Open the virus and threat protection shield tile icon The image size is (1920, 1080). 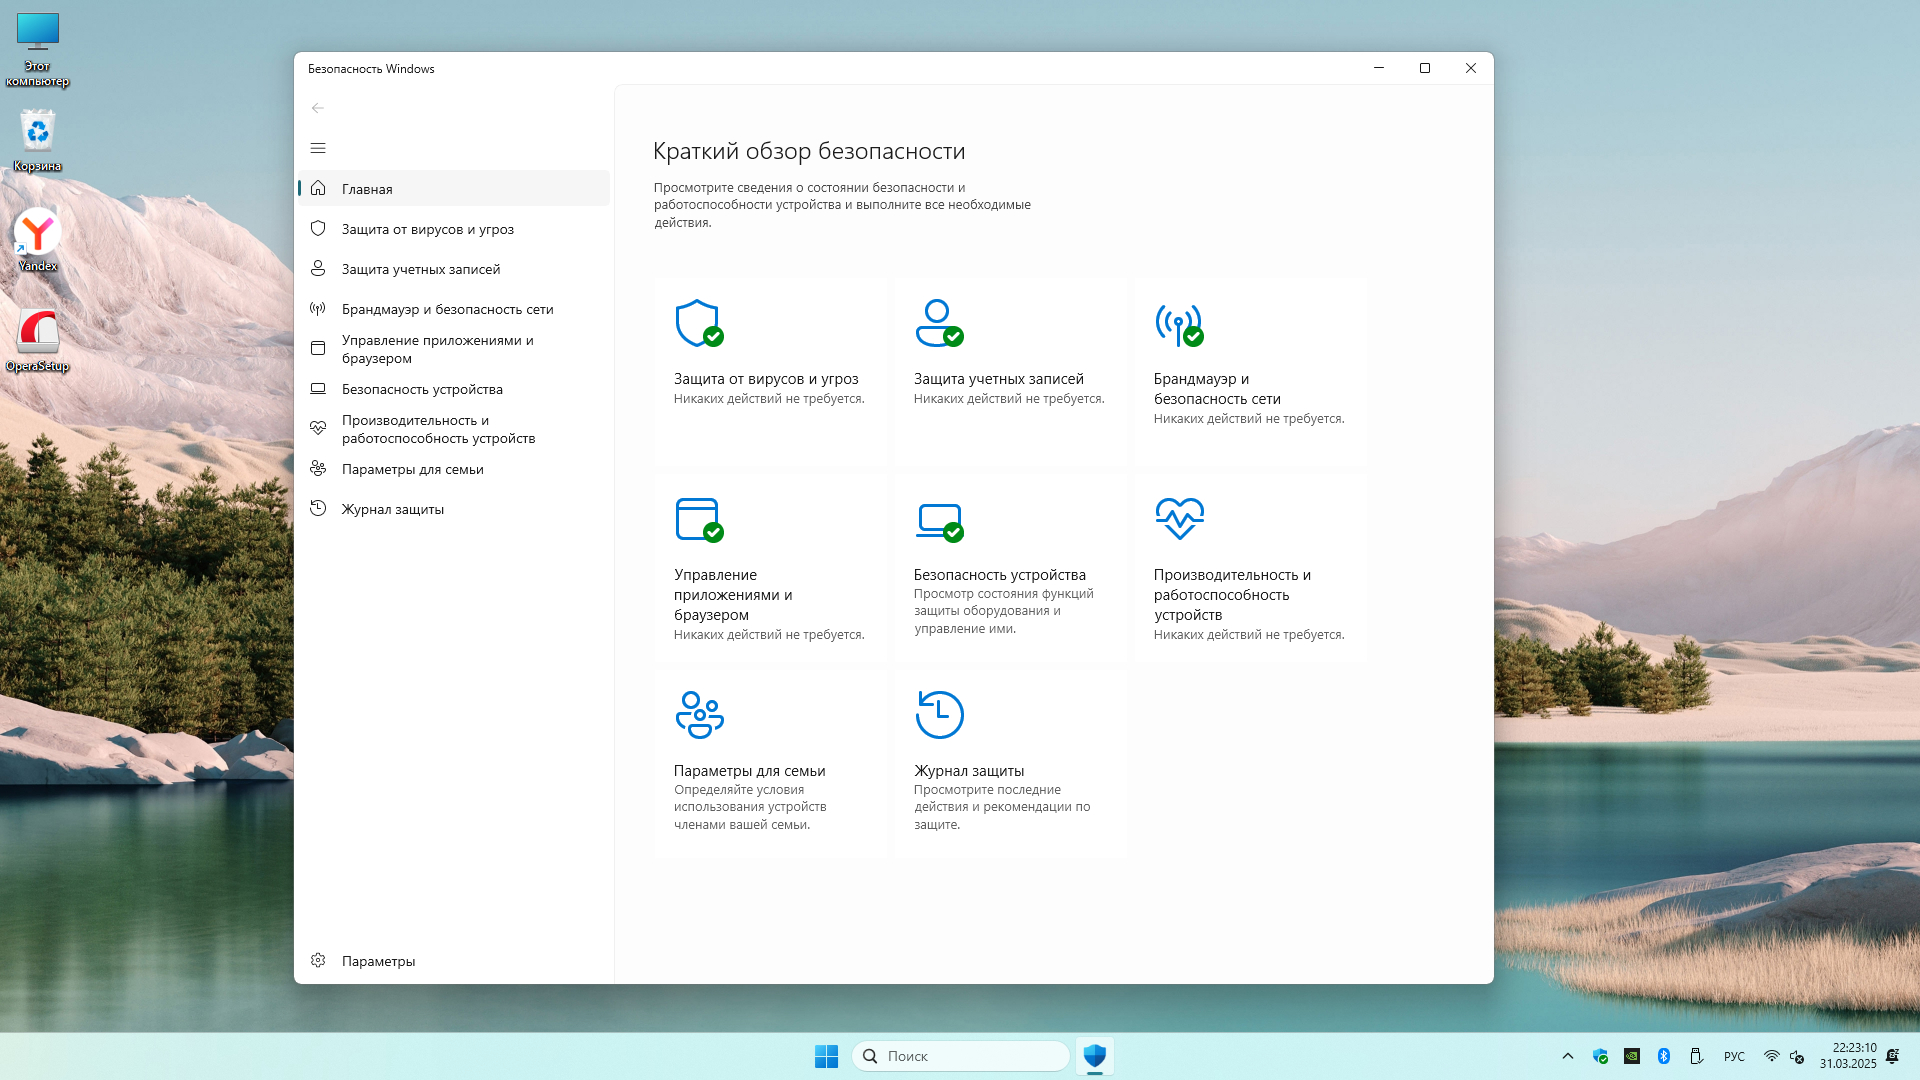pyautogui.click(x=698, y=323)
